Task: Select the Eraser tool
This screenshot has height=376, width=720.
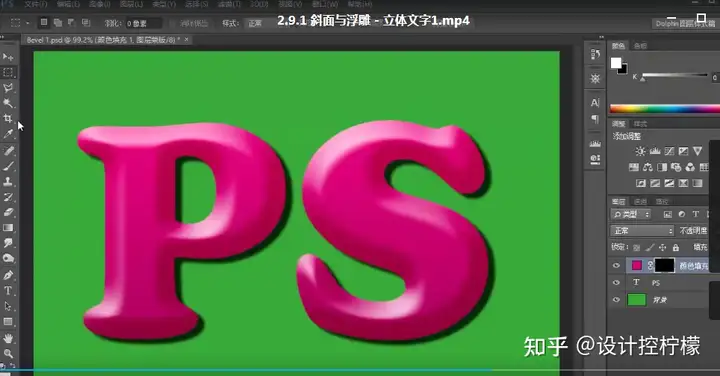Action: (8, 212)
